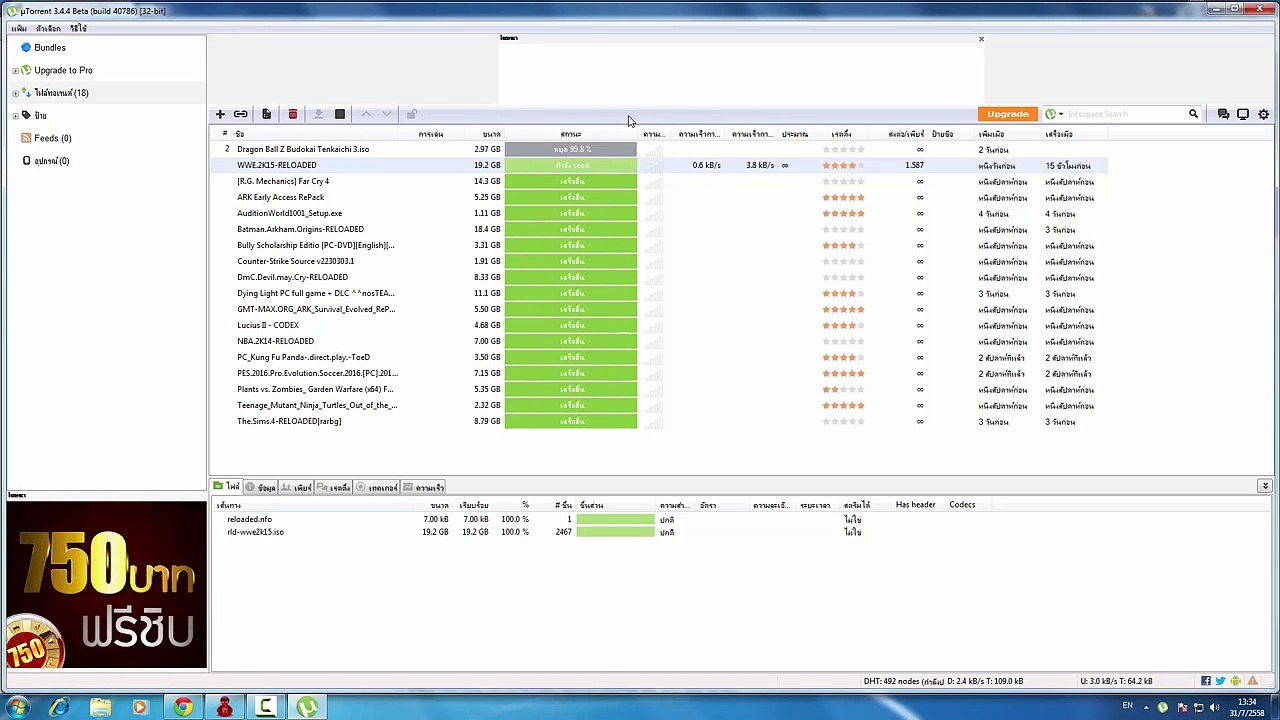Move torrent up the queue arrow
Image resolution: width=1280 pixels, height=720 pixels.
coord(366,114)
